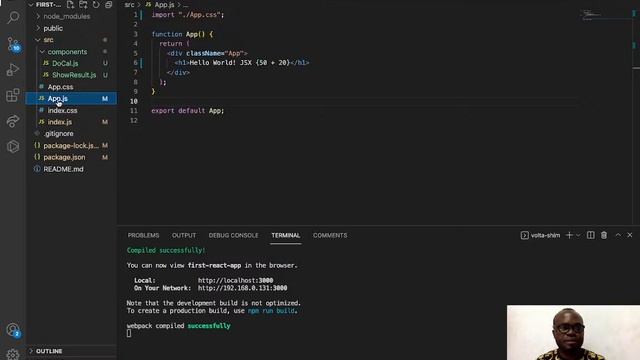Image resolution: width=640 pixels, height=360 pixels.
Task: Click 'npm run build' text in terminal
Action: pyautogui.click(x=271, y=311)
